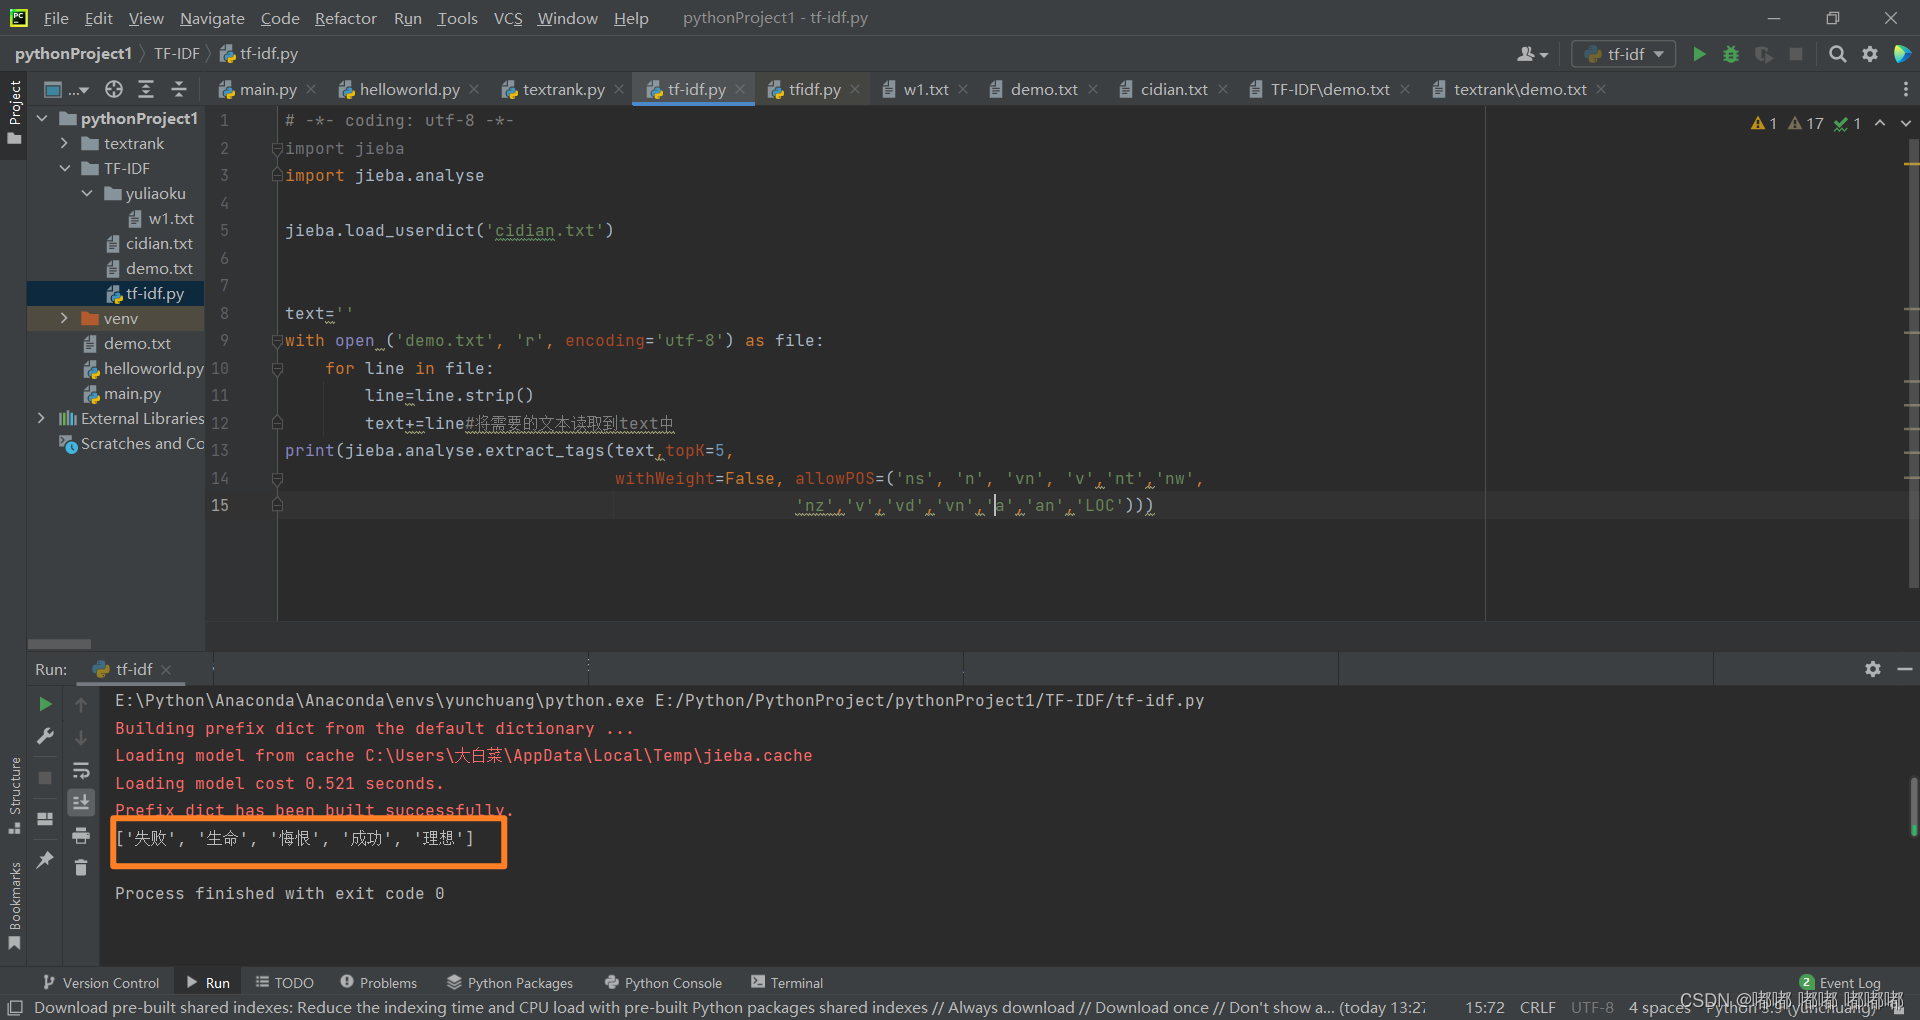Run tf-idf with the green play button in toolbar
The image size is (1920, 1020).
[1699, 54]
